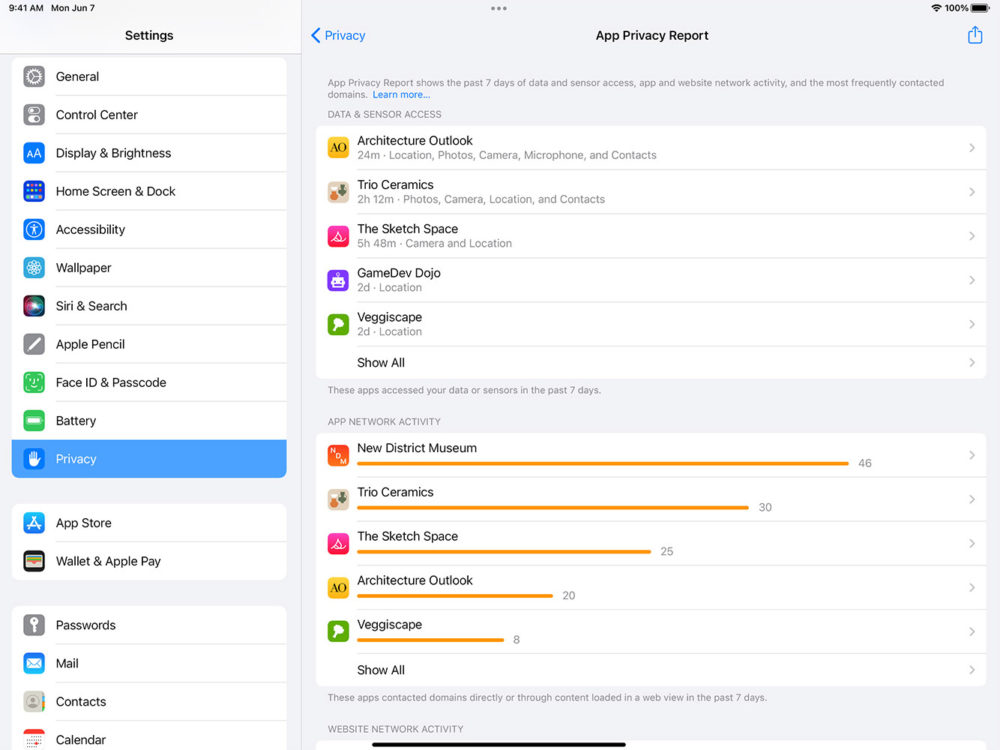Select Control Center in settings sidebar

pyautogui.click(x=97, y=115)
